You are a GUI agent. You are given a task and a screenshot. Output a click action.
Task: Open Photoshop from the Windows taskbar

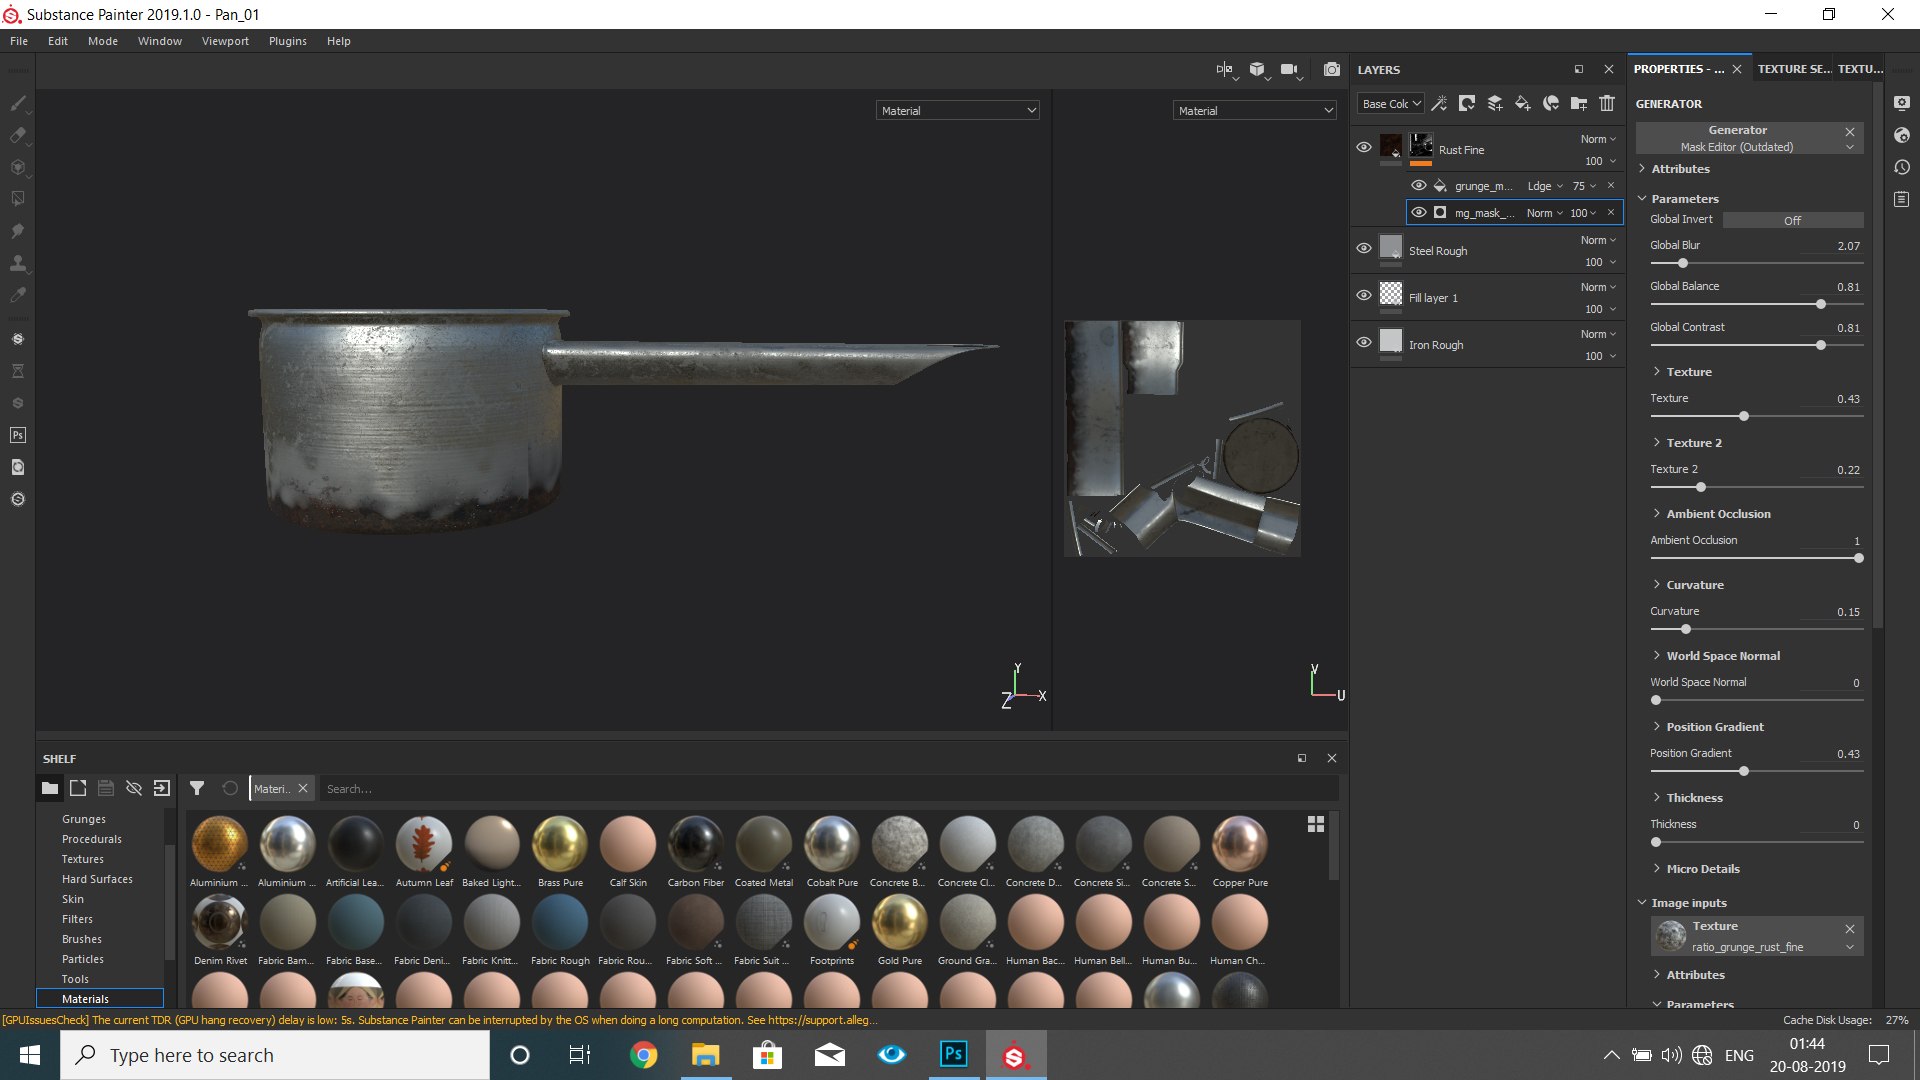953,1055
